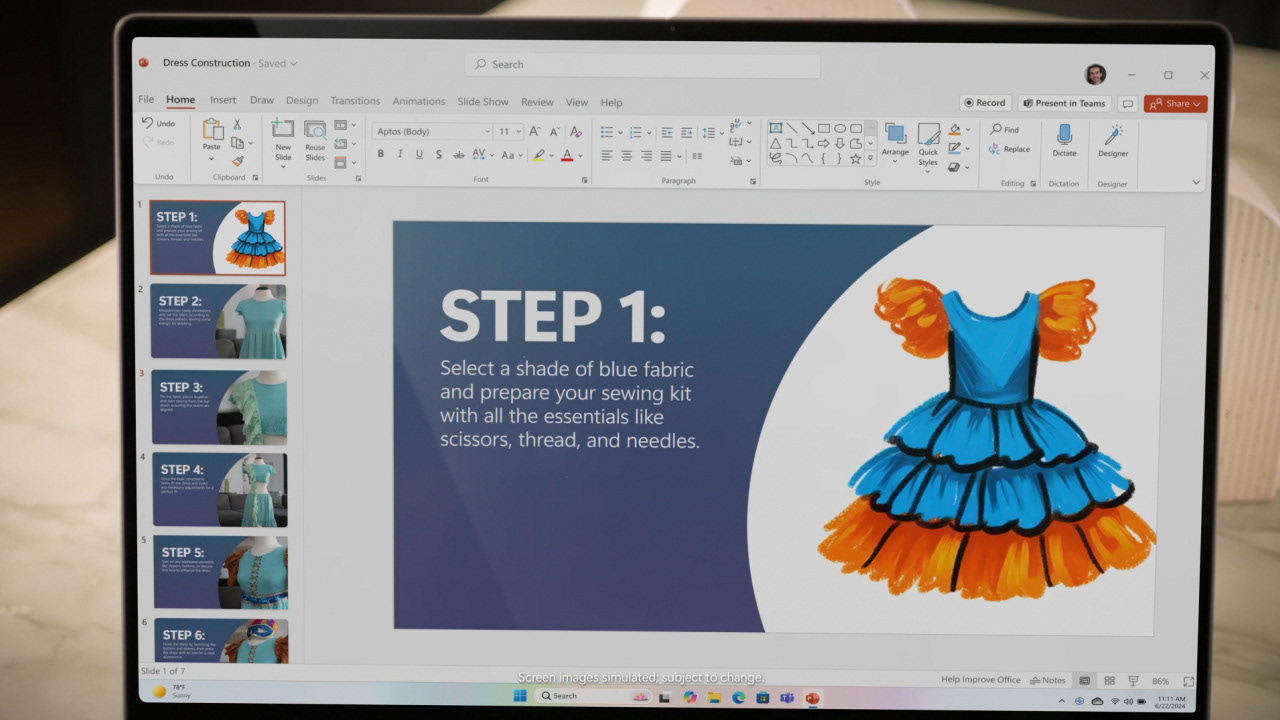Click the Cut scissors icon
The width and height of the screenshot is (1280, 720).
click(237, 125)
